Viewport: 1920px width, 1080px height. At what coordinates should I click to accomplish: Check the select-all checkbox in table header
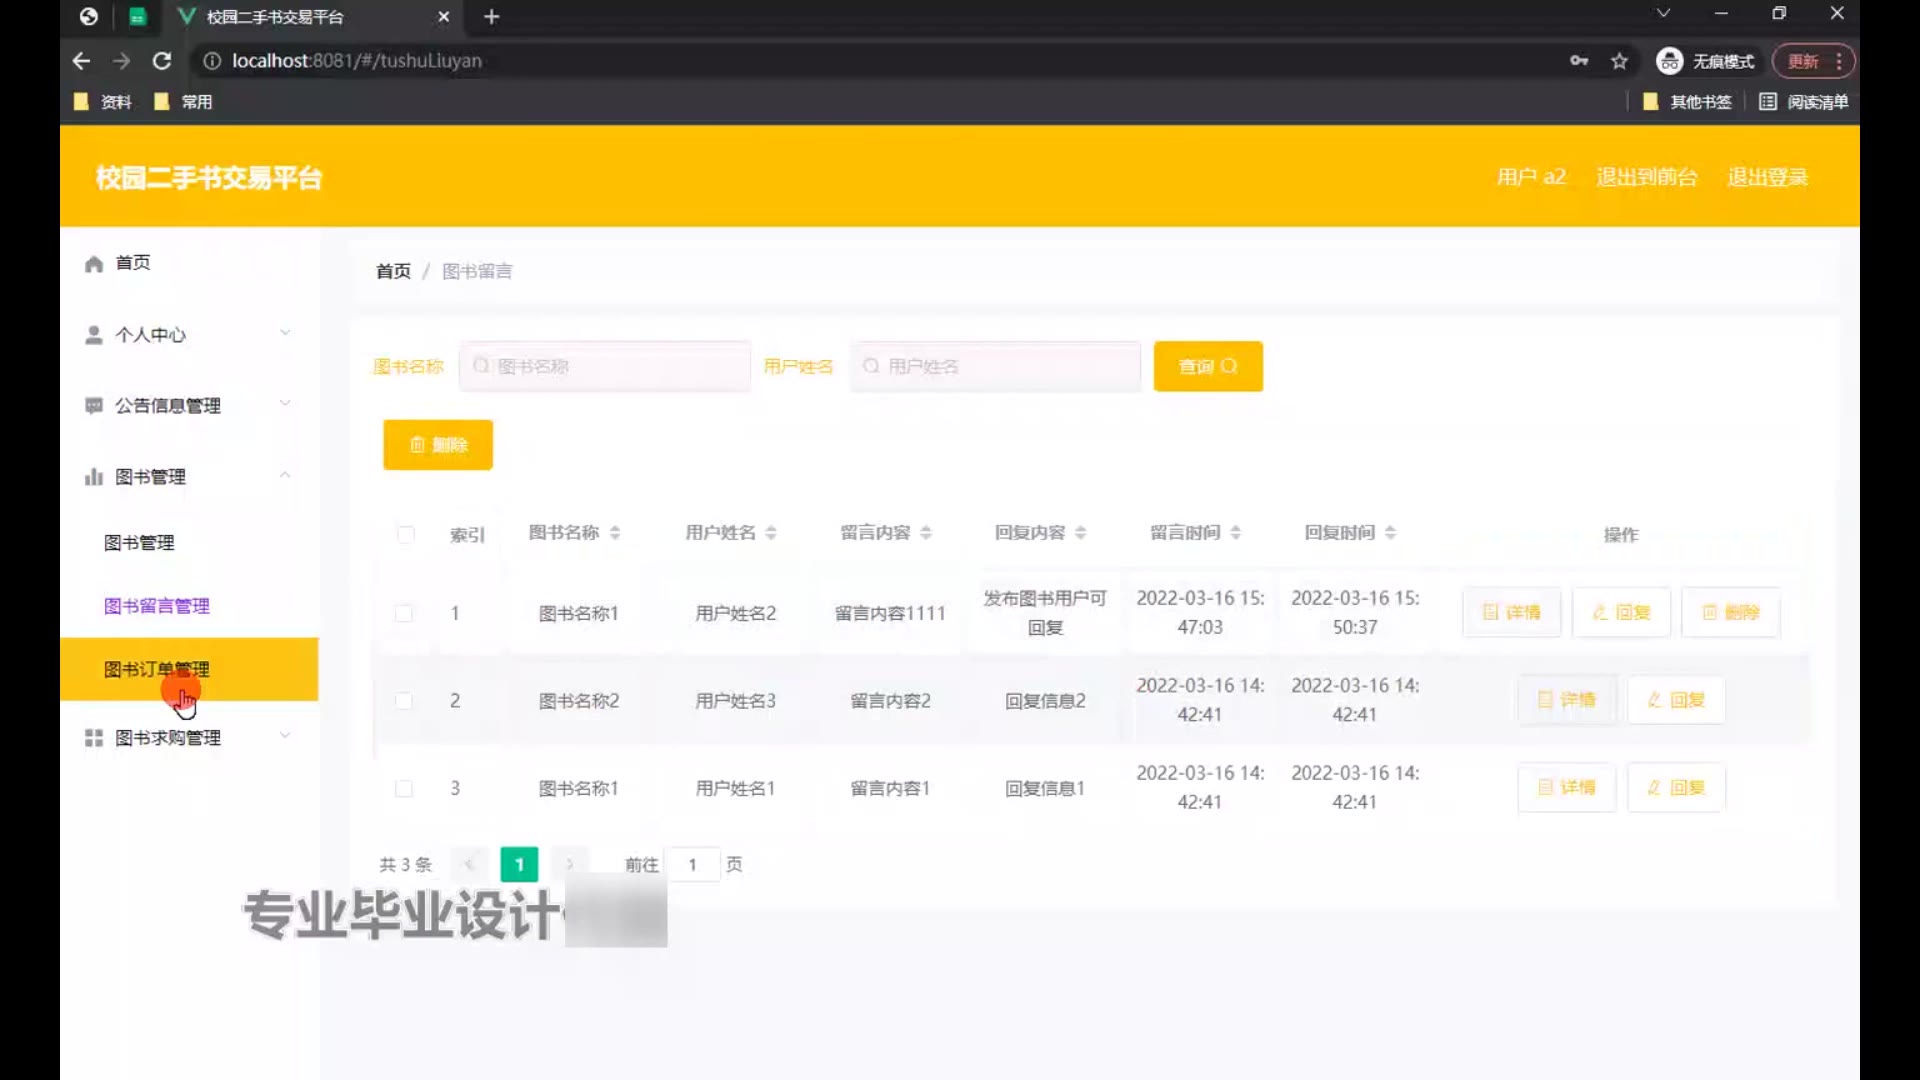pyautogui.click(x=405, y=534)
